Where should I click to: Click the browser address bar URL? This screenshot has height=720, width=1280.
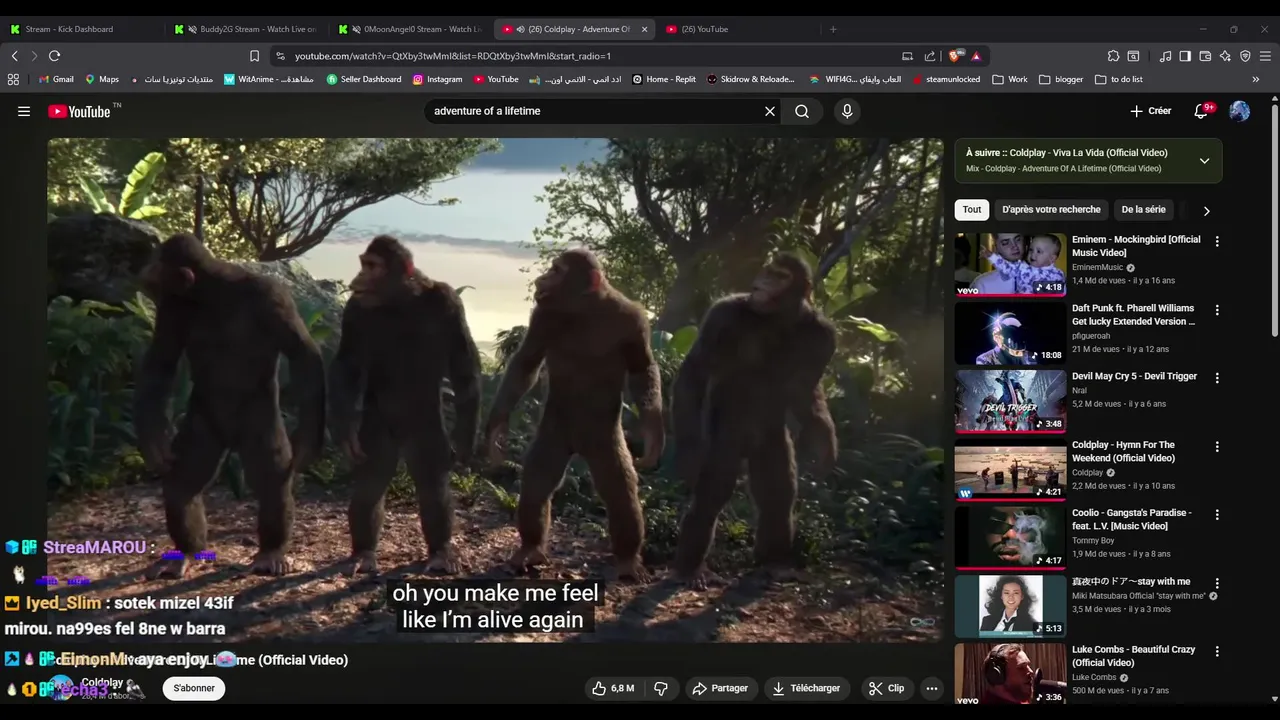(x=453, y=56)
